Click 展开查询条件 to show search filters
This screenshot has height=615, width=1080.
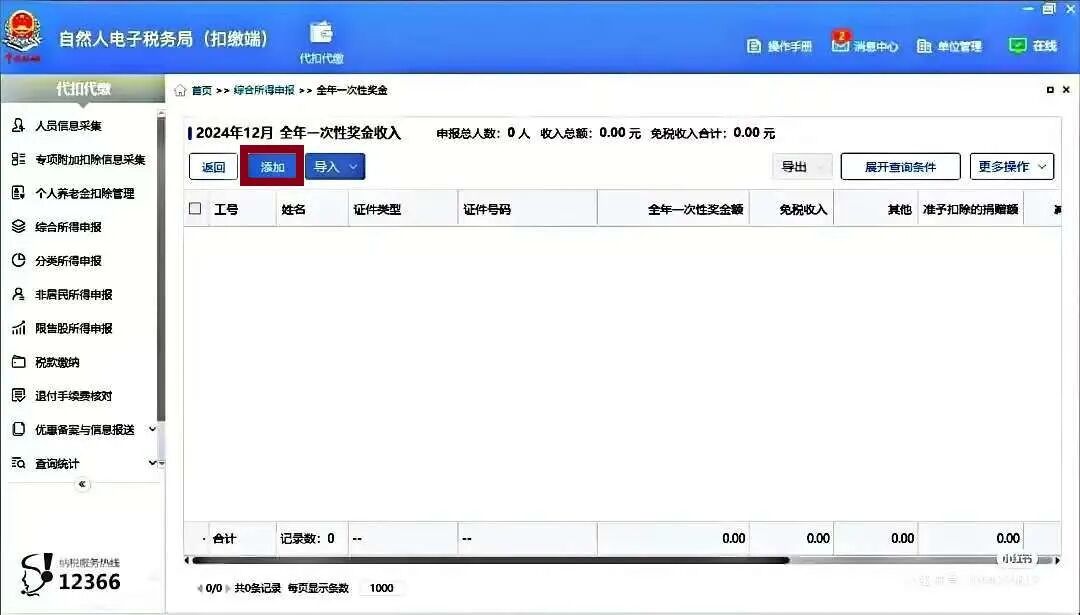[898, 166]
